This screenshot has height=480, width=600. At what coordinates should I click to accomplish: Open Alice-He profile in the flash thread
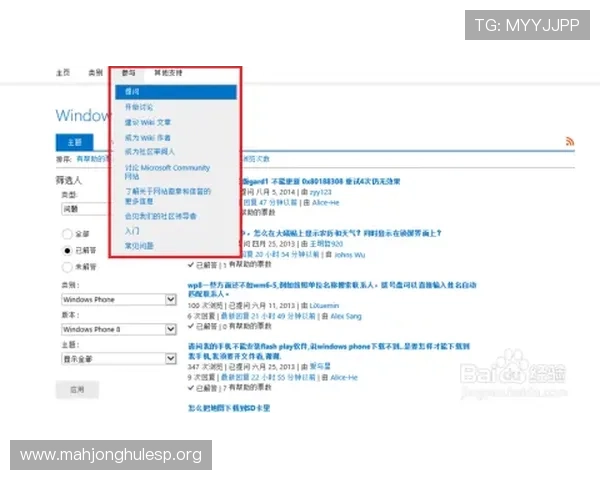(344, 377)
